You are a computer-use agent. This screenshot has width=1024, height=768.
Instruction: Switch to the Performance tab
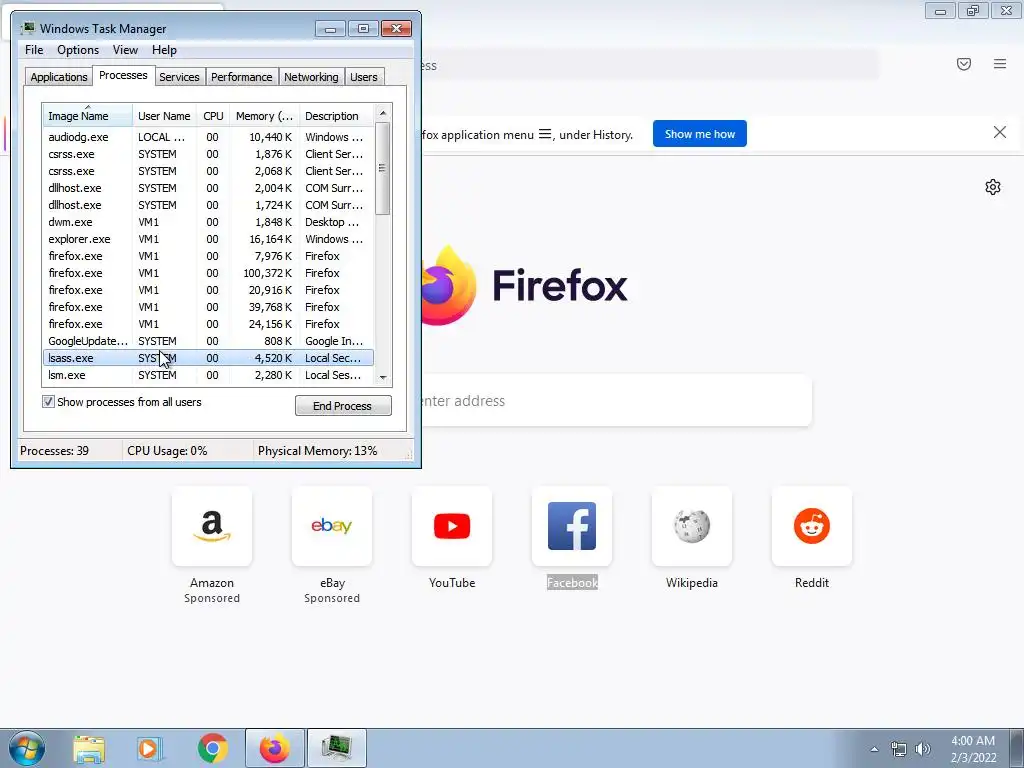coord(242,77)
